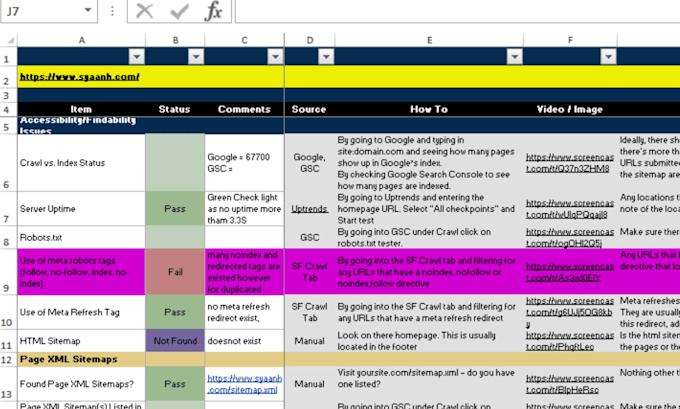The height and width of the screenshot is (409, 680).
Task: Select the GSC source cell in Robots.txt row
Action: coord(310,238)
